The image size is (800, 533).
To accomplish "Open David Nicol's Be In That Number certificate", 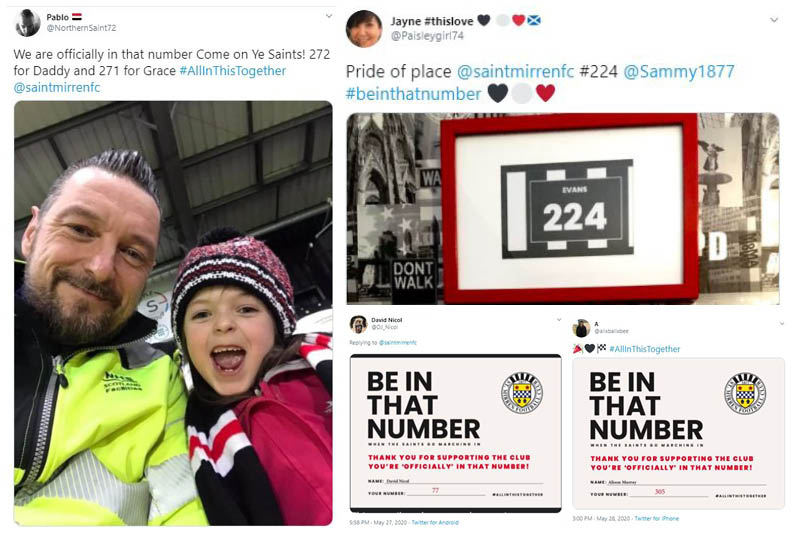I will coord(456,433).
